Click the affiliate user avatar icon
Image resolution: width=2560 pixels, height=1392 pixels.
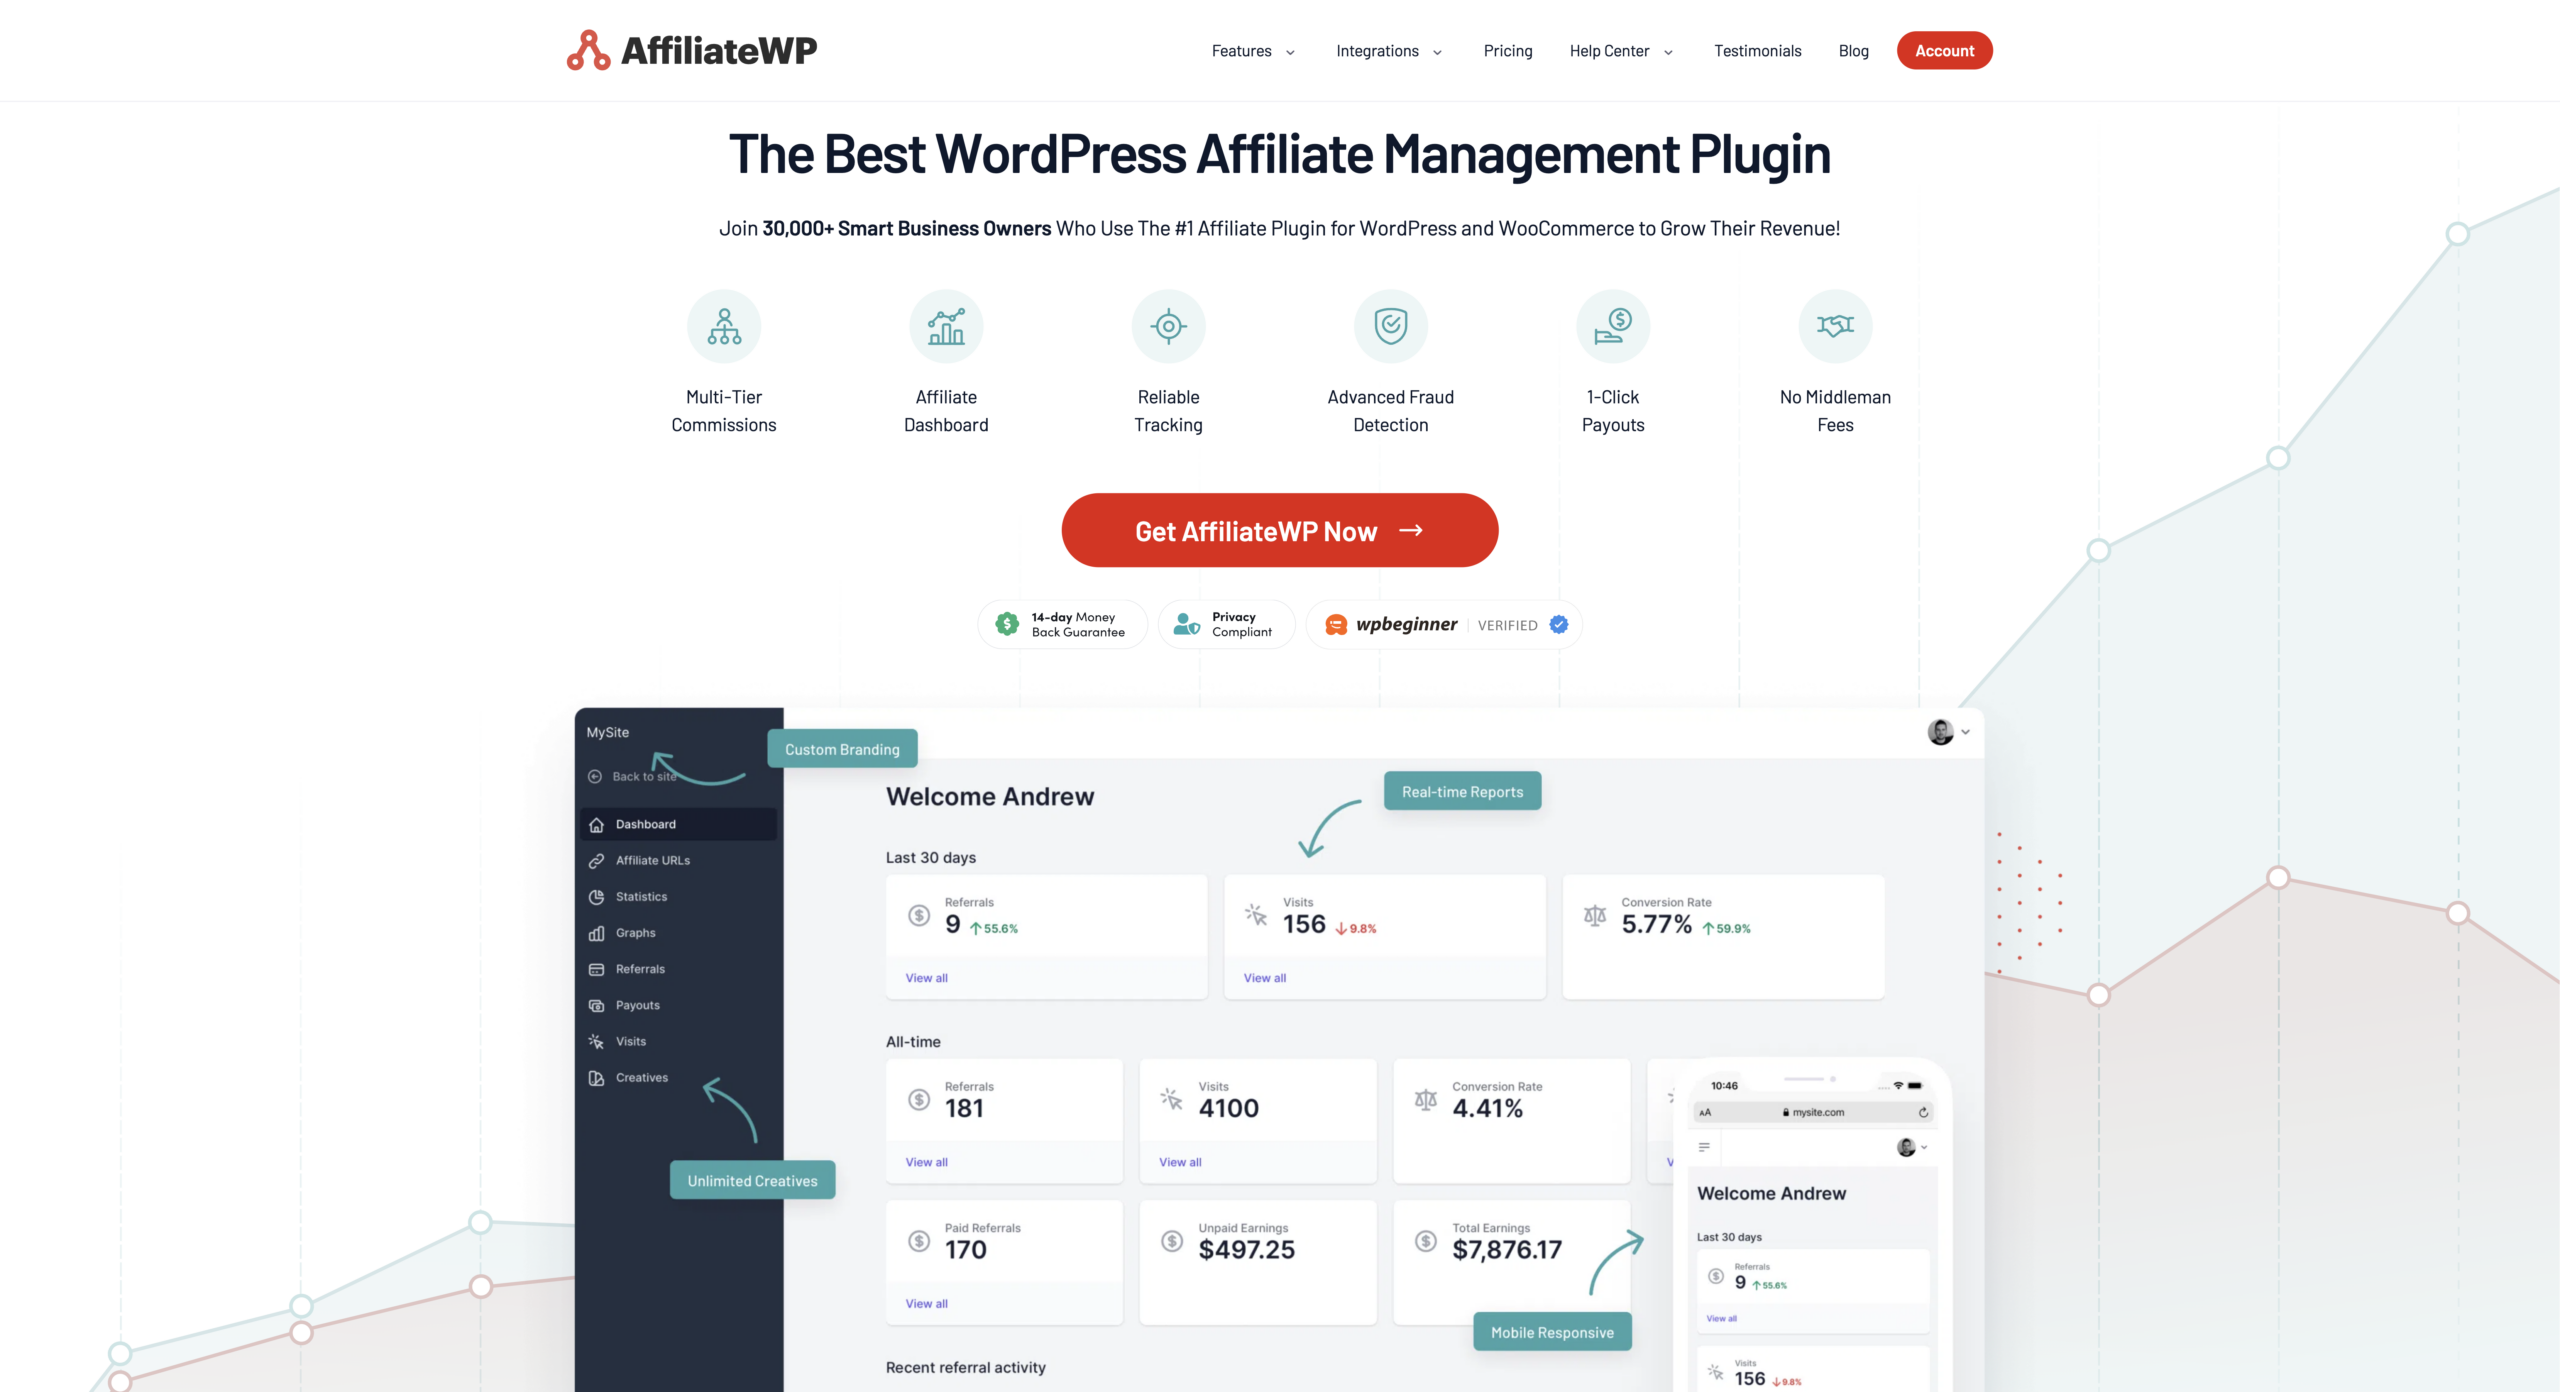[x=1940, y=732]
